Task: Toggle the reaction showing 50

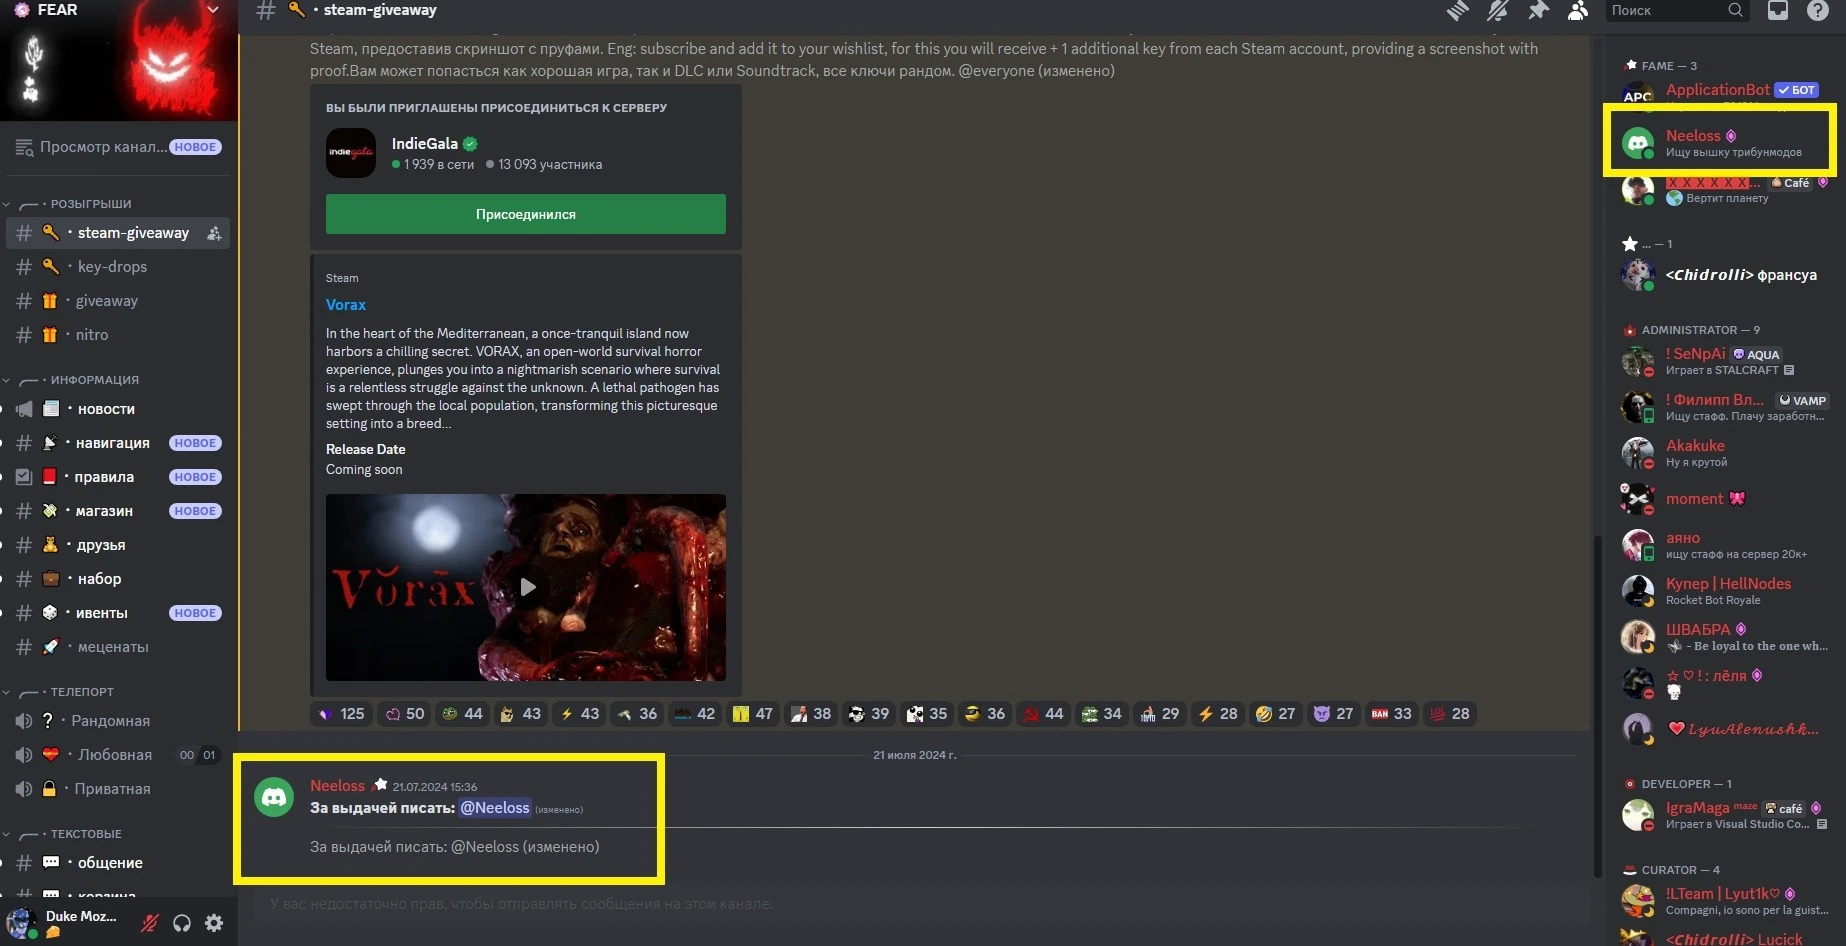Action: click(x=405, y=714)
